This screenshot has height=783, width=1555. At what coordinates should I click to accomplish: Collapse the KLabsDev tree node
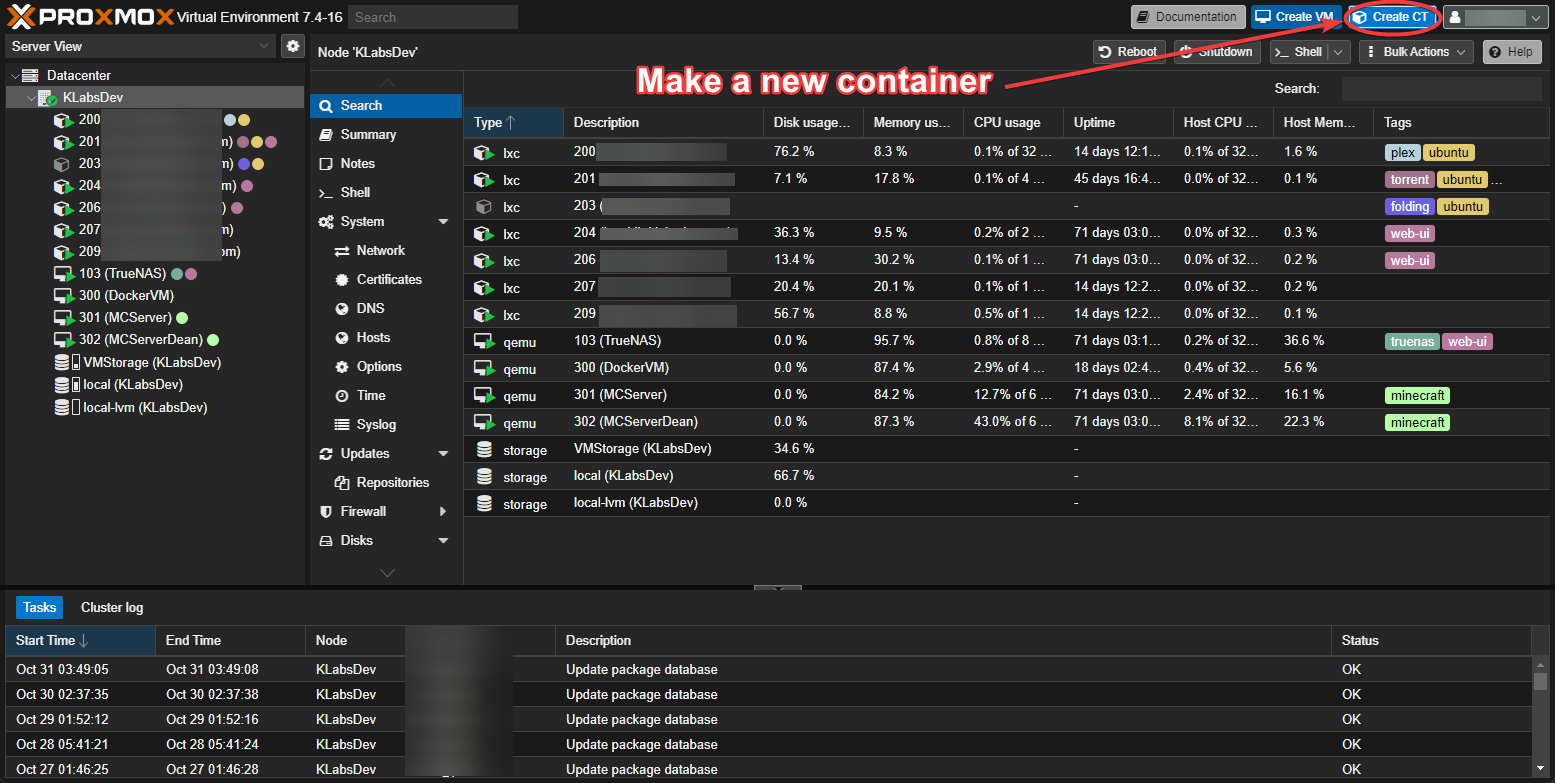31,98
